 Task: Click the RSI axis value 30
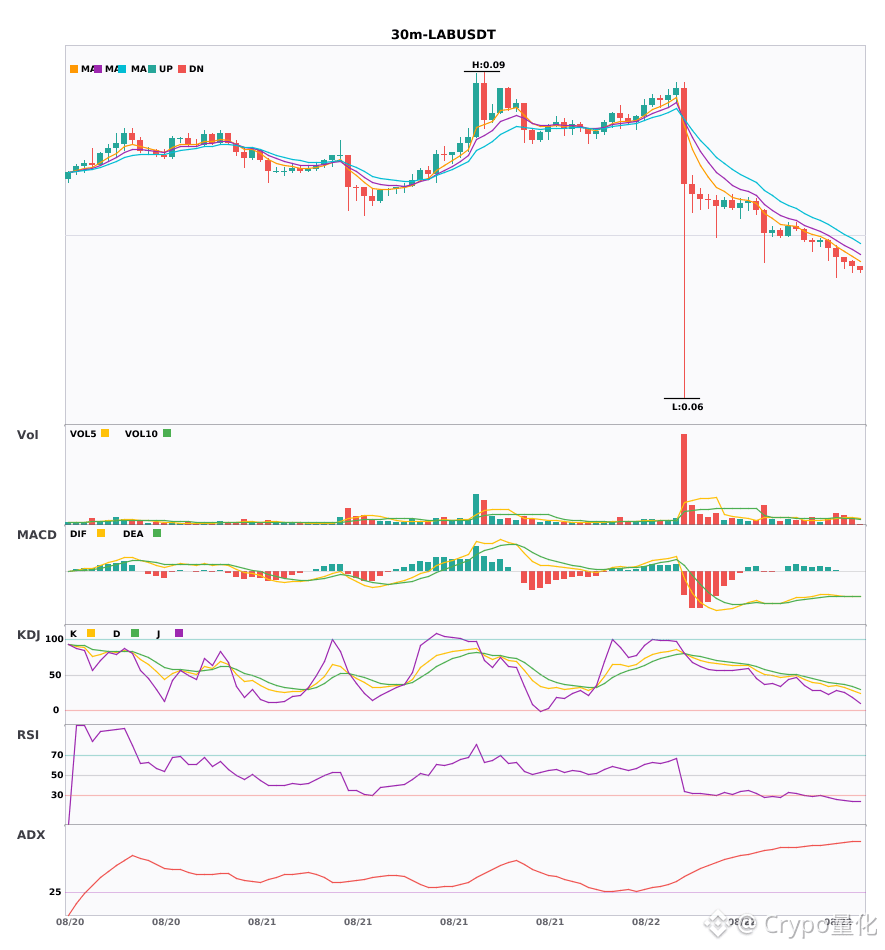click(57, 795)
